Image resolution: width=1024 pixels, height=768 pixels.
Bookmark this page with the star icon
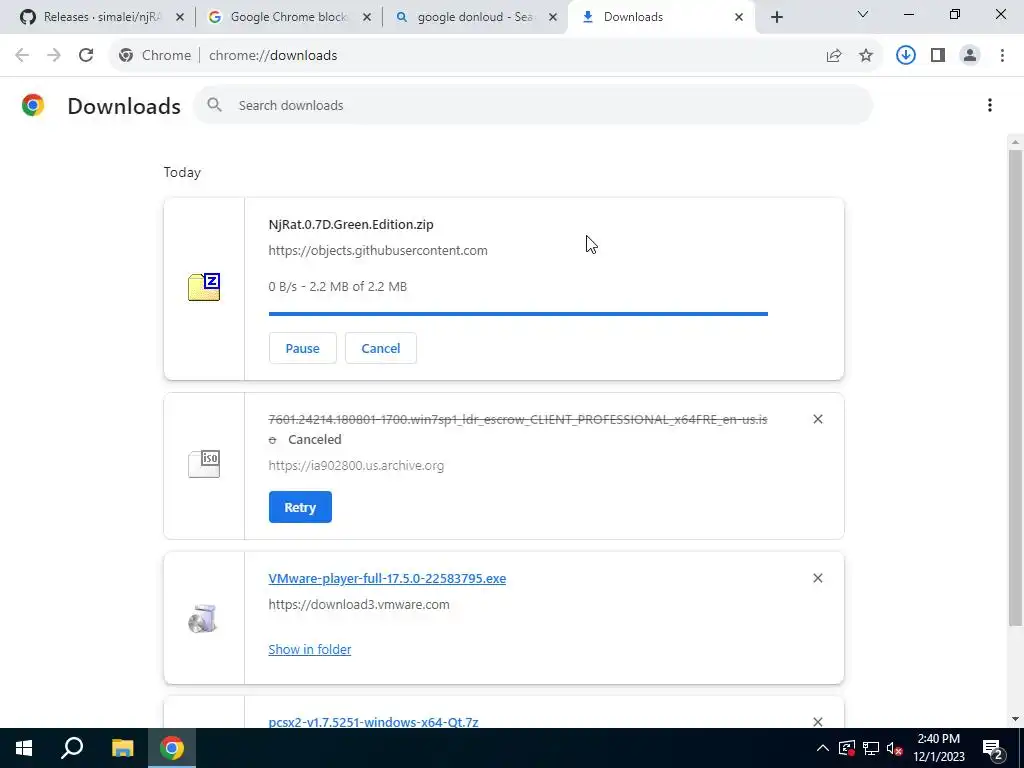click(866, 56)
